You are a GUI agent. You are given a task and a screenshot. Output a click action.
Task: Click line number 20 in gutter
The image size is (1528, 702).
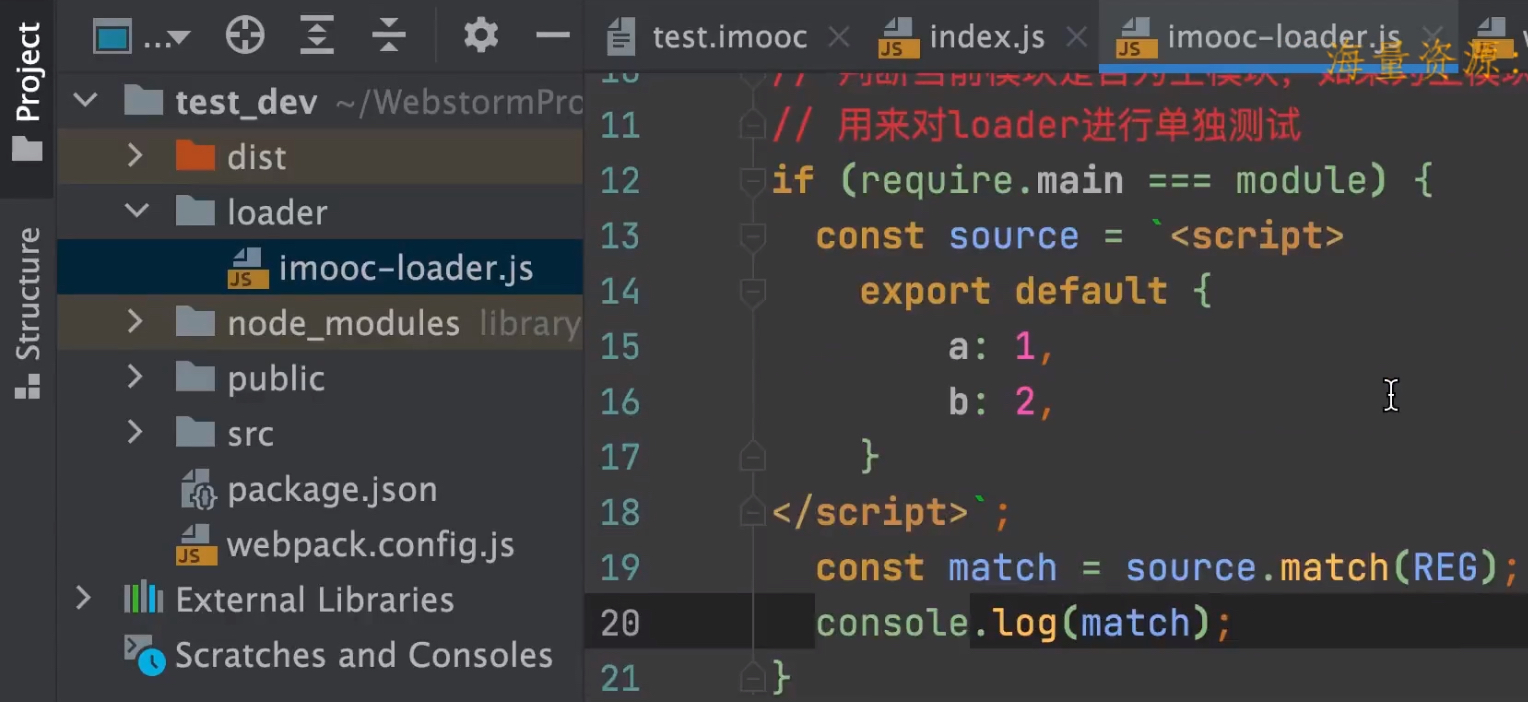pos(620,623)
